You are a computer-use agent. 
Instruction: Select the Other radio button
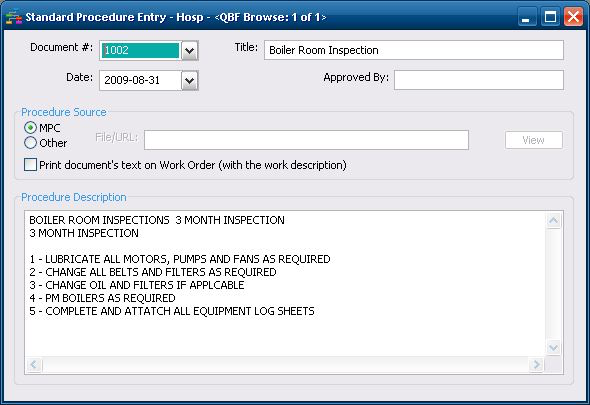(x=30, y=143)
